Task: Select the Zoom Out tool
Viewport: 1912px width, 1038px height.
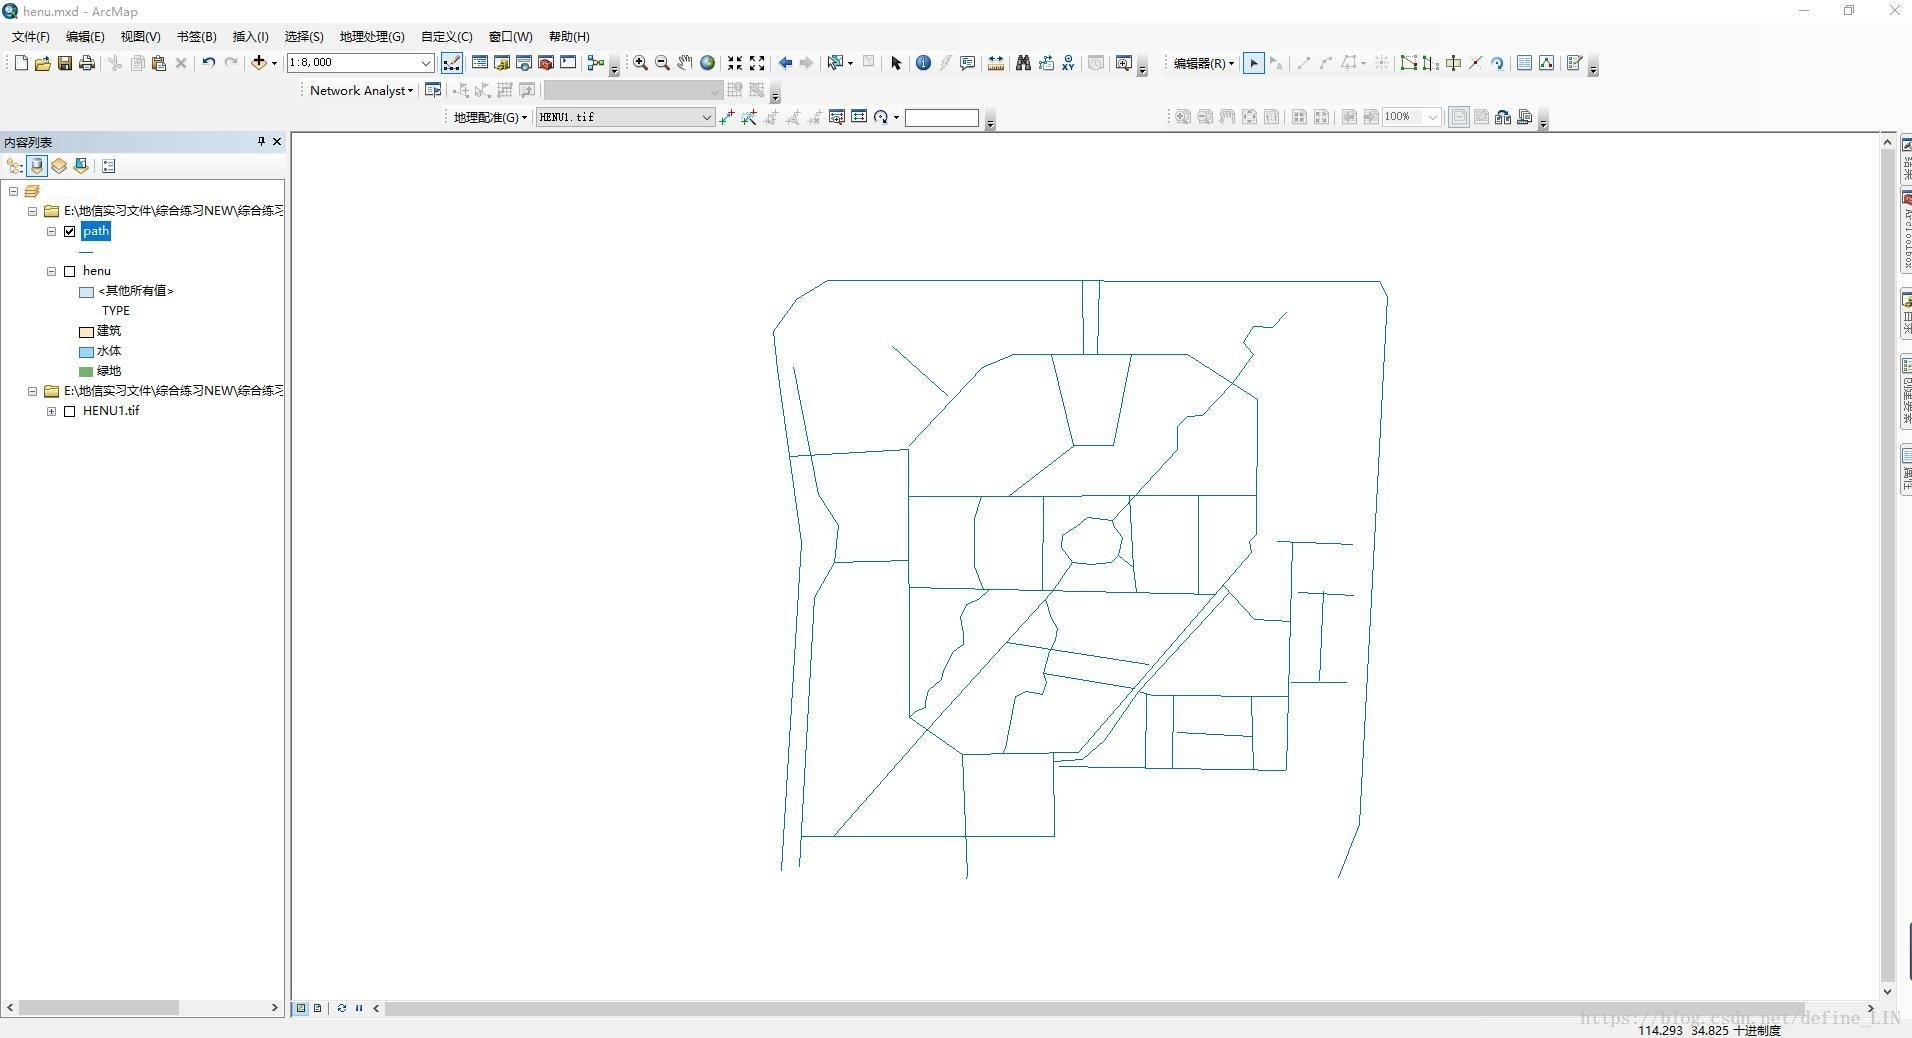Action: click(662, 63)
